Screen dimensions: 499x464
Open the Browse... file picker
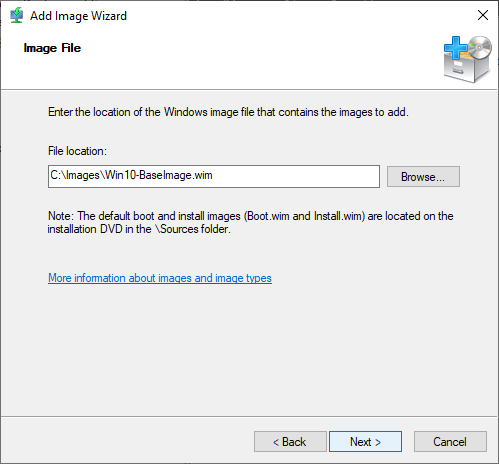[423, 176]
